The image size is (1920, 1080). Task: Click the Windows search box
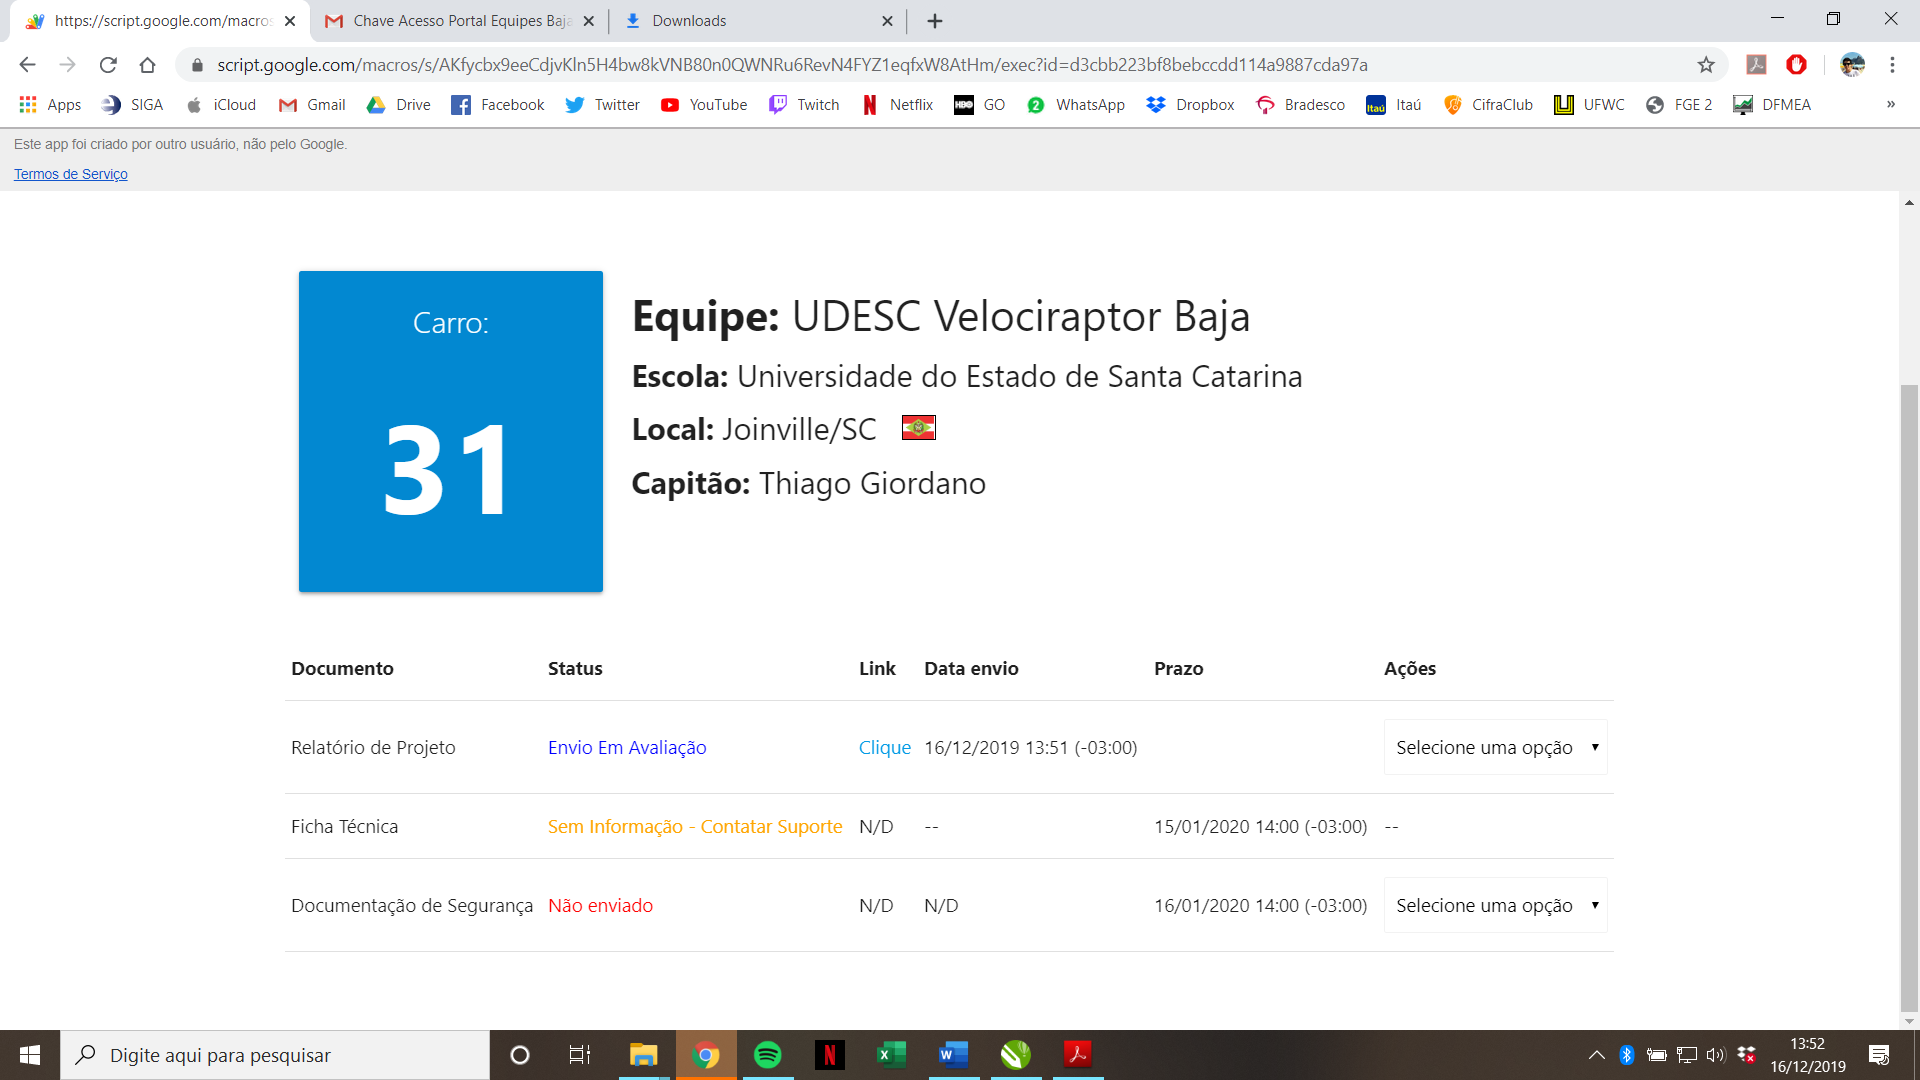tap(275, 1055)
